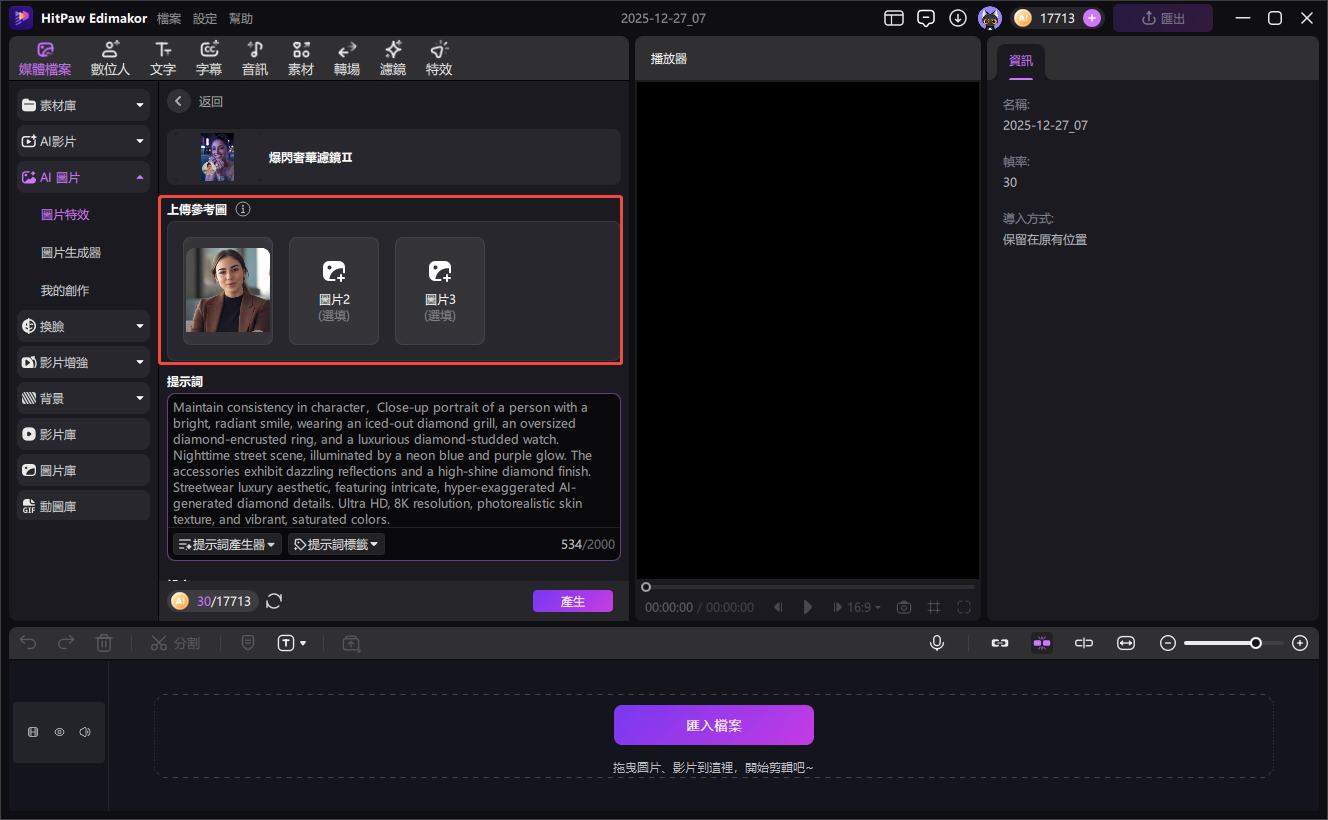Toggle track visibility eye icon
Viewport: 1328px width, 820px height.
[59, 732]
